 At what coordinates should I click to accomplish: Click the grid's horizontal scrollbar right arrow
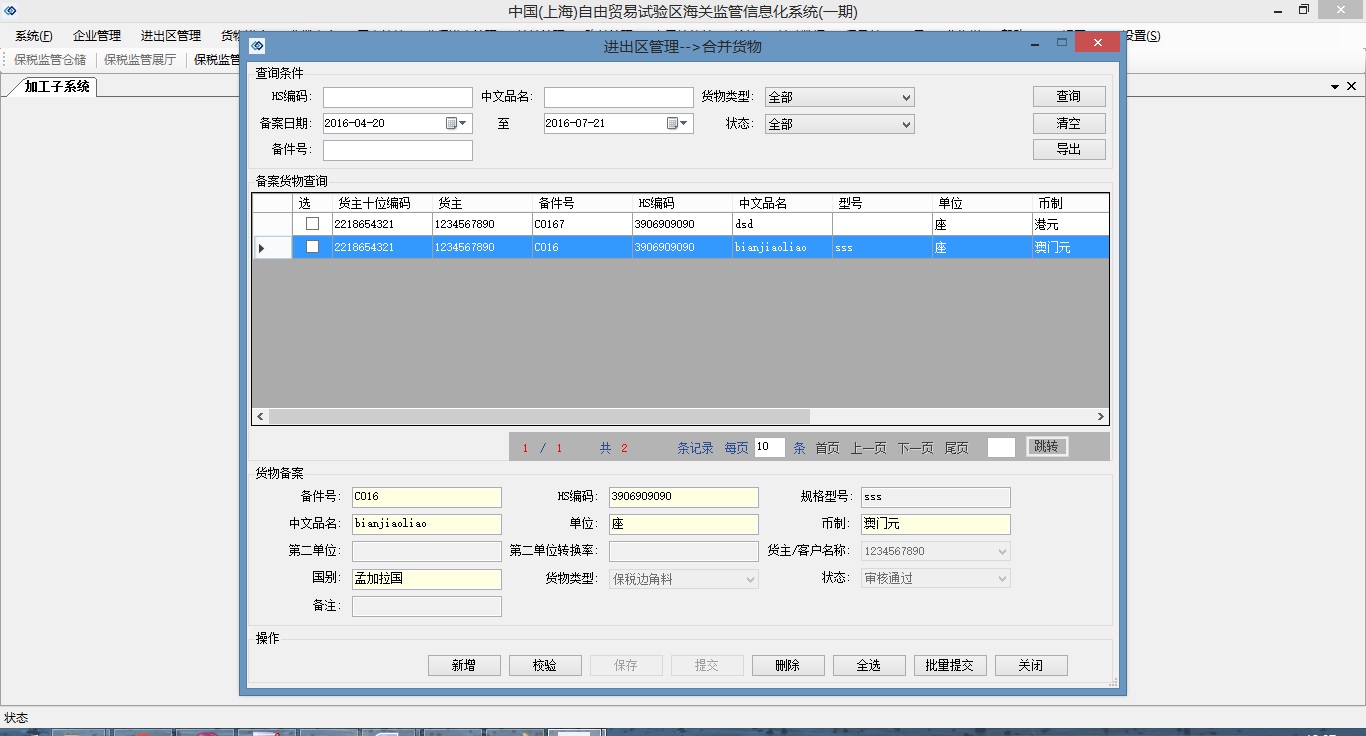click(1100, 416)
